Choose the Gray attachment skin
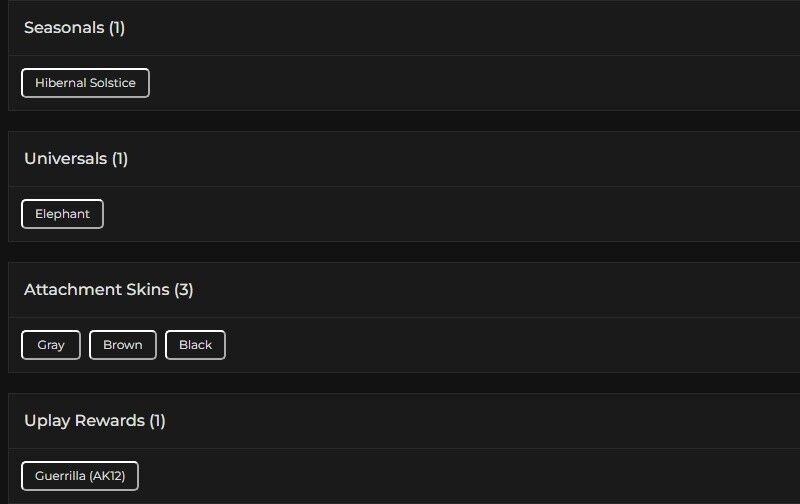Screen dimensions: 800x504 (x=51, y=345)
